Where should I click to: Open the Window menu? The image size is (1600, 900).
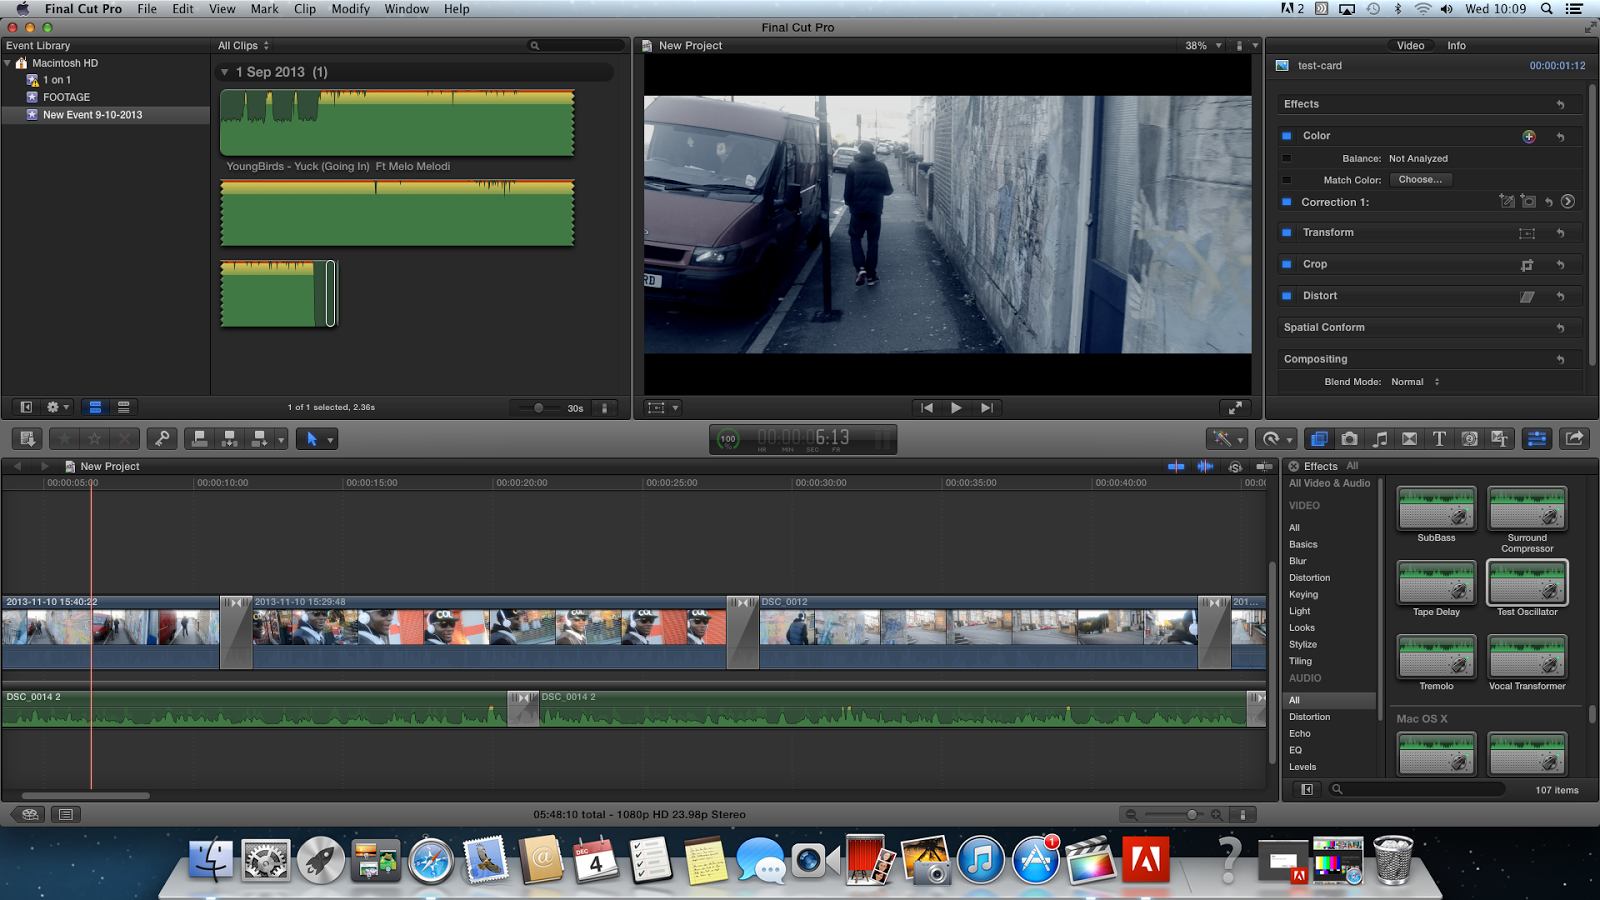[407, 9]
